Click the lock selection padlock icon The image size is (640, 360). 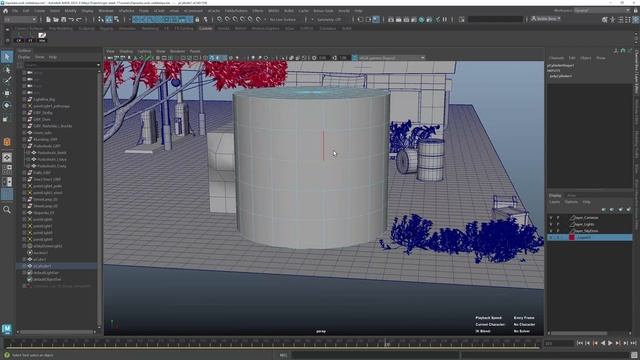coord(197,20)
